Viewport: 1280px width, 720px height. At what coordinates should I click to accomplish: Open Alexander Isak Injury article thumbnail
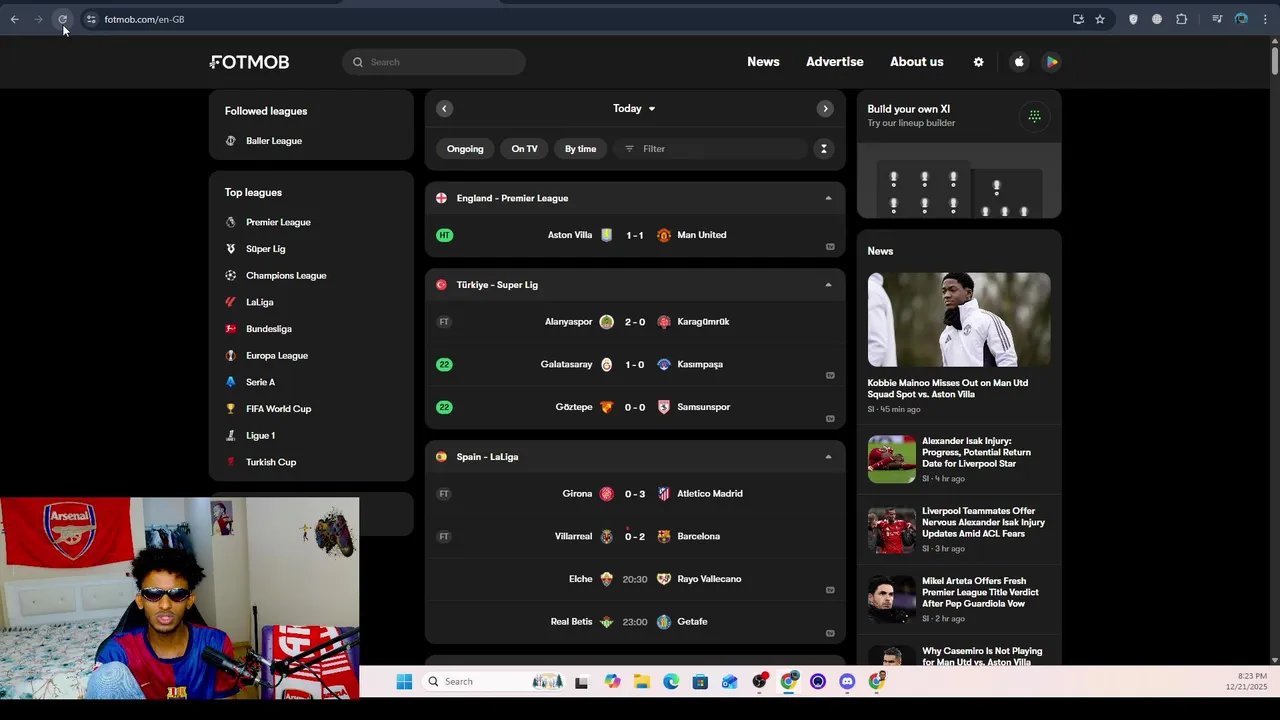coord(891,459)
